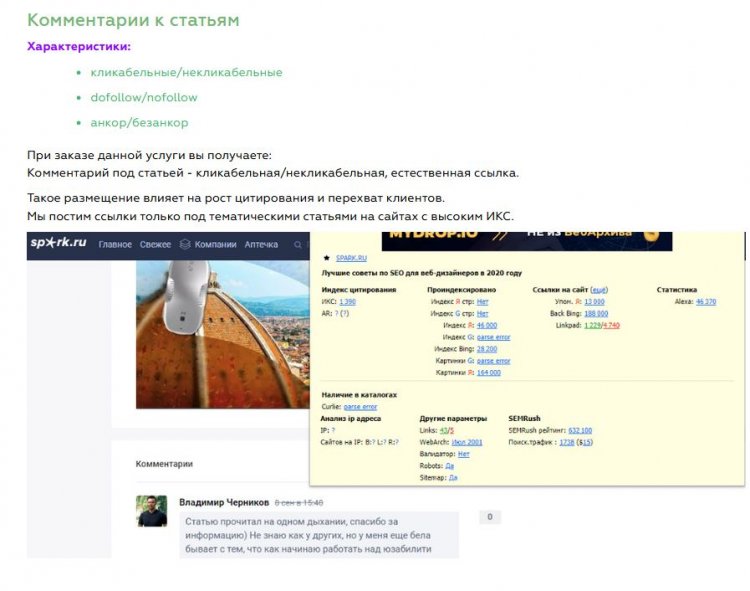Open Владимир Черников's avatar photo
750x591 pixels.
coord(152,511)
